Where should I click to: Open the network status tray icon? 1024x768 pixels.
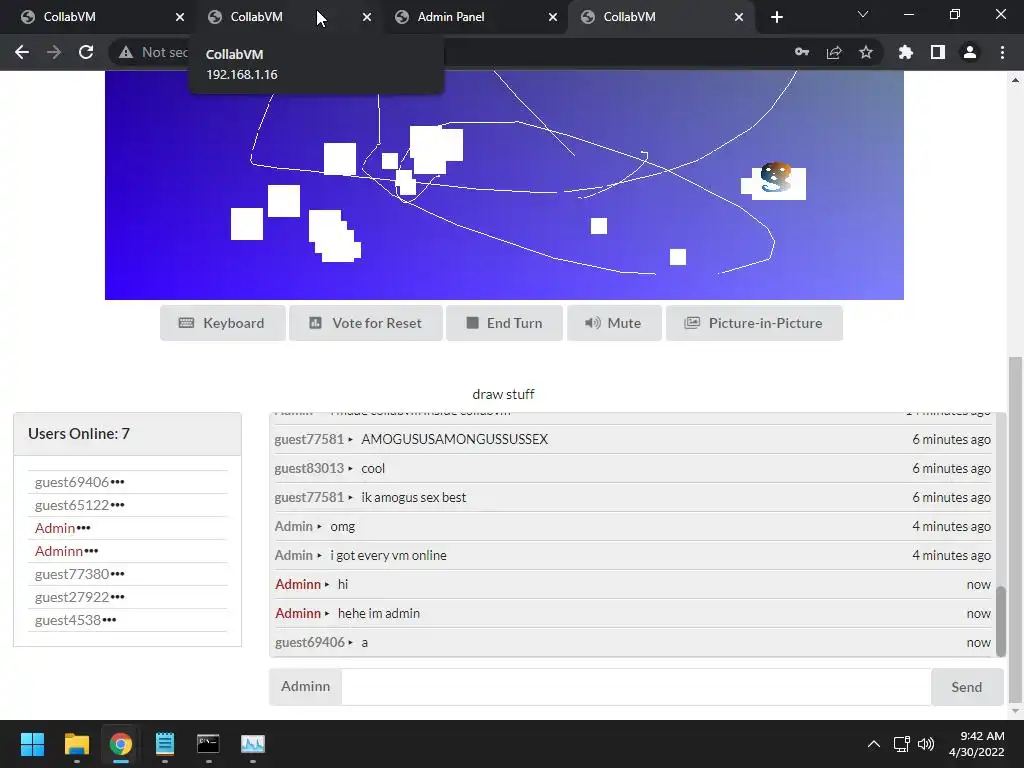902,744
